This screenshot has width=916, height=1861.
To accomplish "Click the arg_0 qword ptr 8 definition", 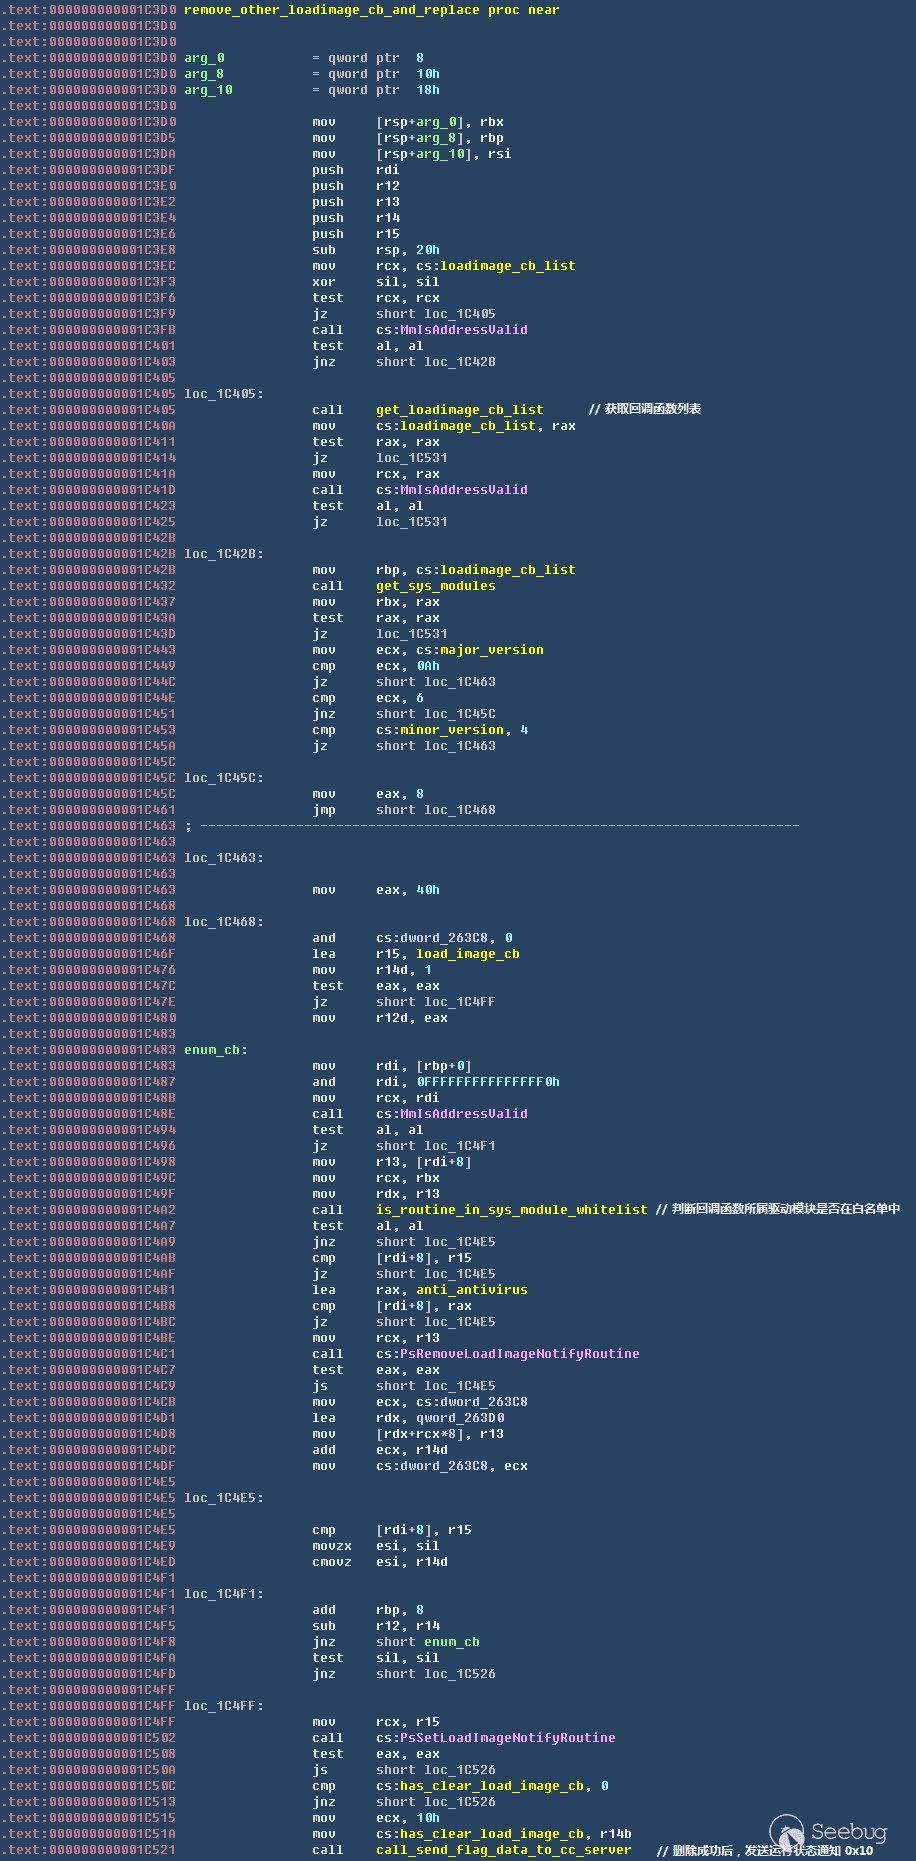I will click(x=304, y=58).
